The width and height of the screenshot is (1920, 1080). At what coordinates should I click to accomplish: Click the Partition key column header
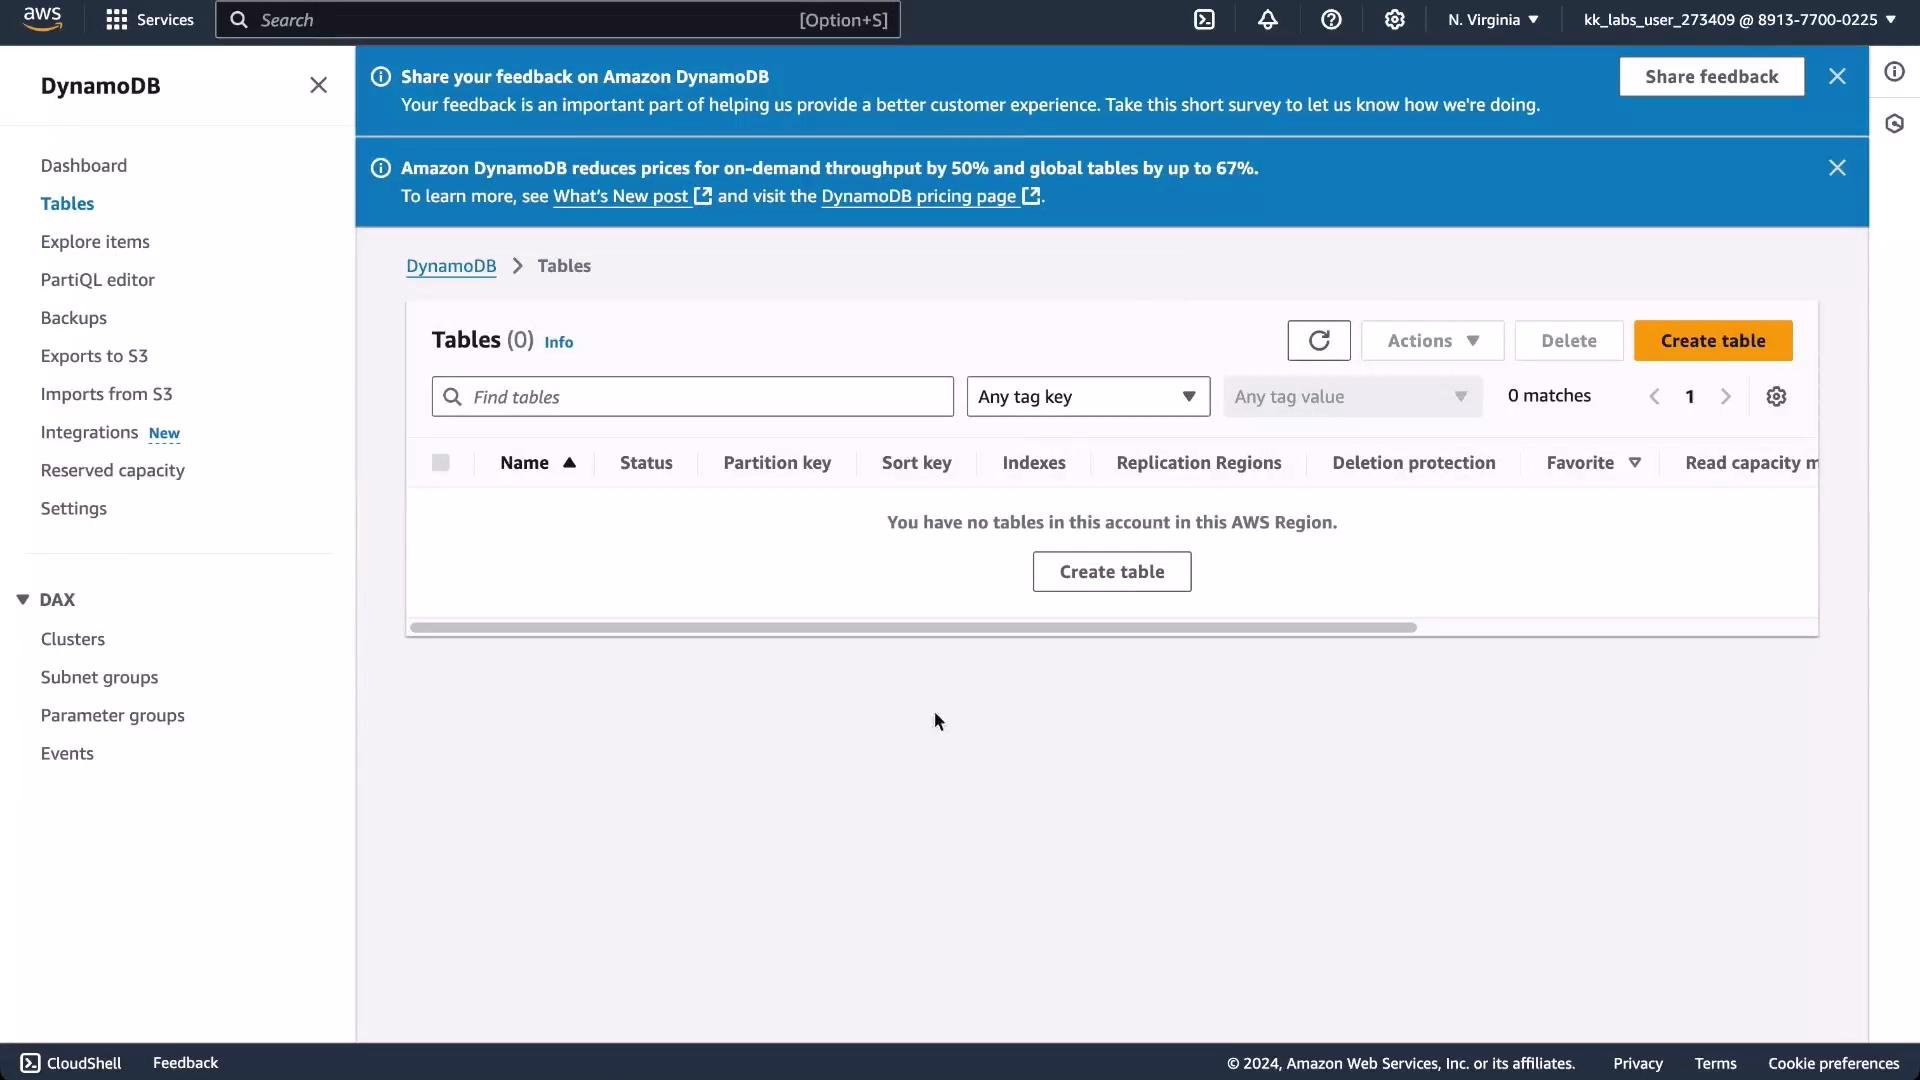[777, 463]
